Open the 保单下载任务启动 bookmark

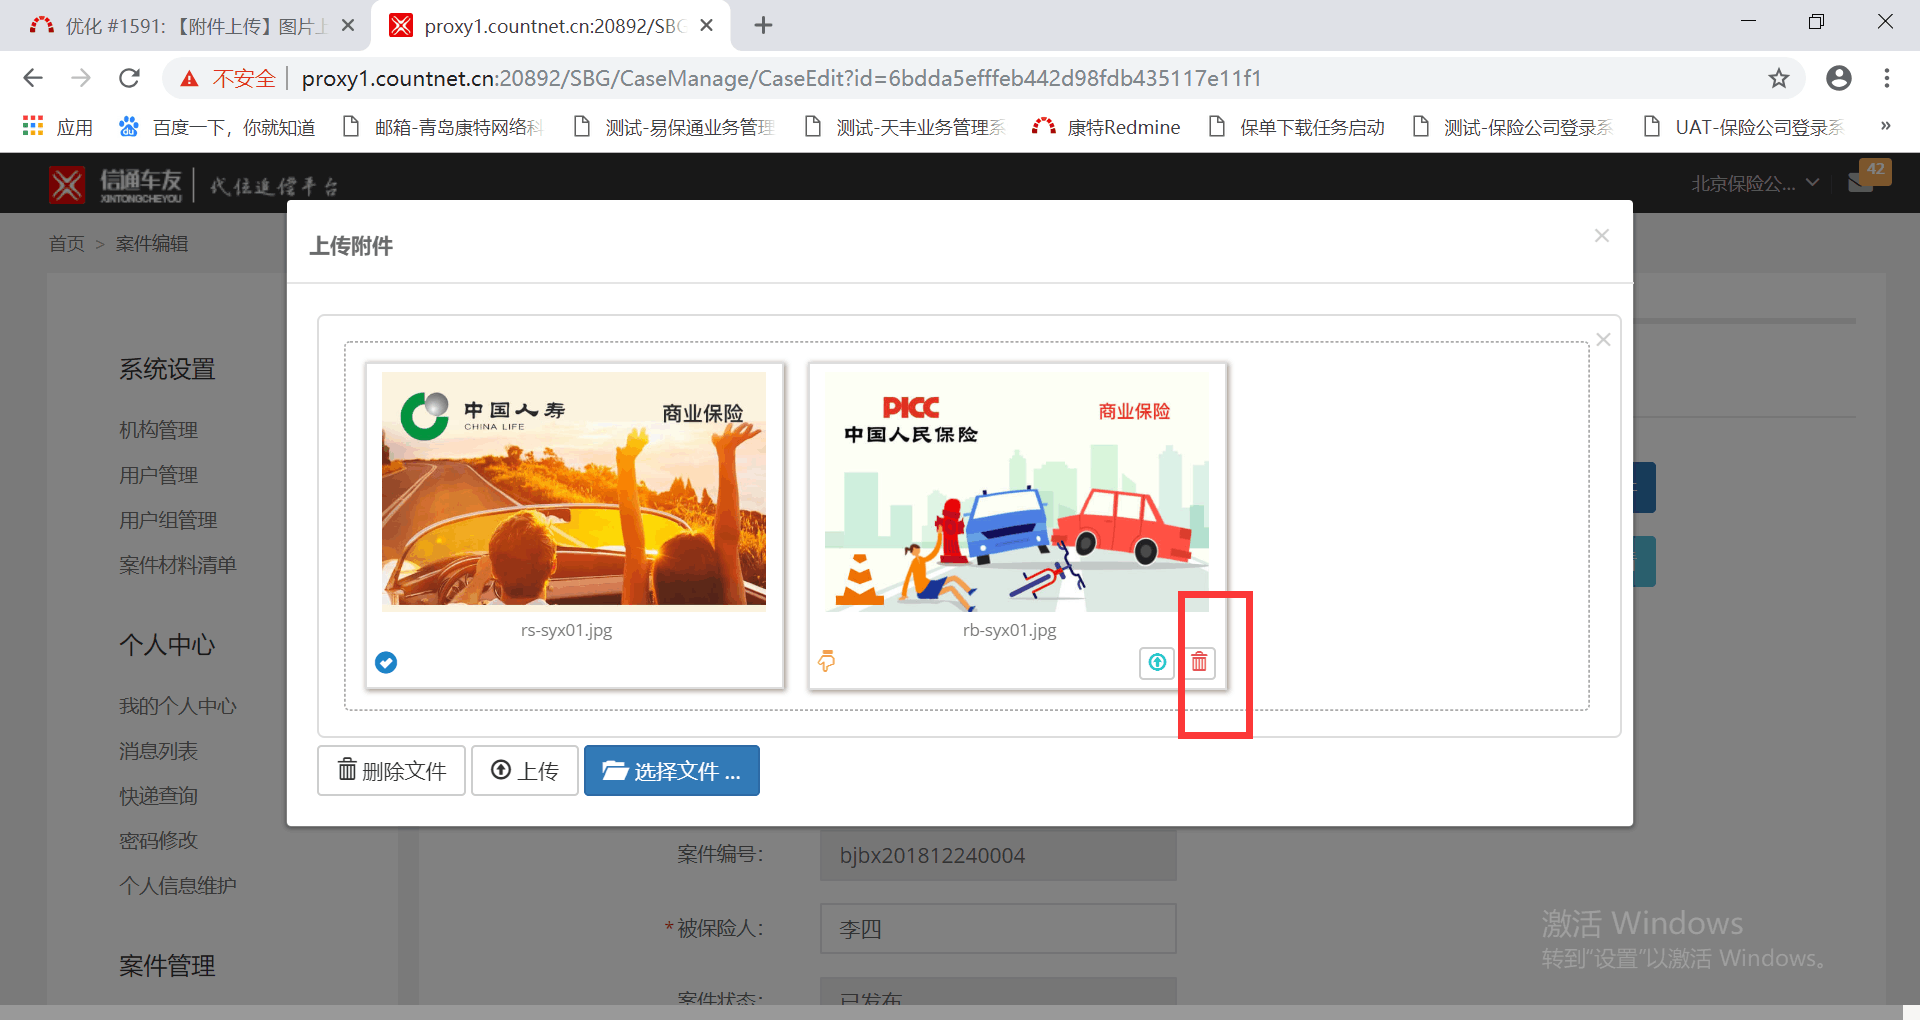[x=1296, y=127]
